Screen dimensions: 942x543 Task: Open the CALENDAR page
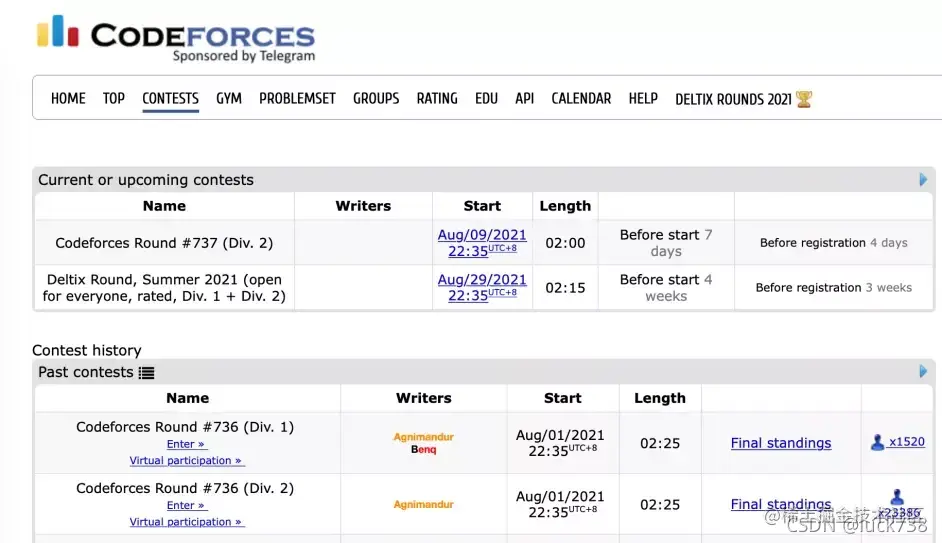click(x=581, y=99)
